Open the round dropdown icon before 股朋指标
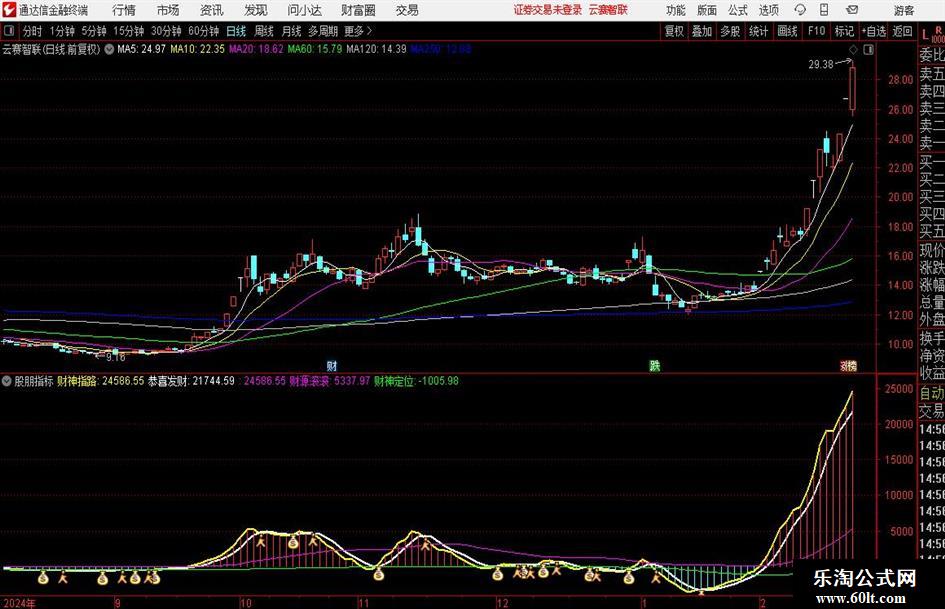 tap(7, 380)
